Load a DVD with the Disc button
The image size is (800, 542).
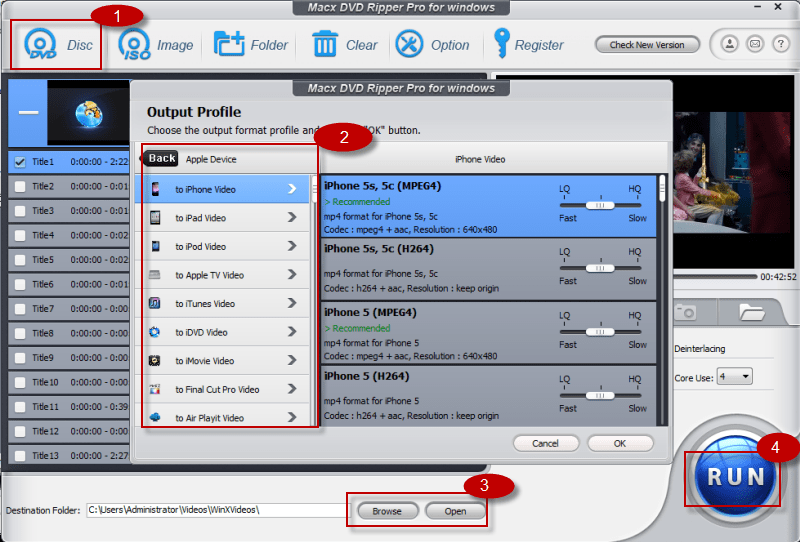[x=58, y=45]
